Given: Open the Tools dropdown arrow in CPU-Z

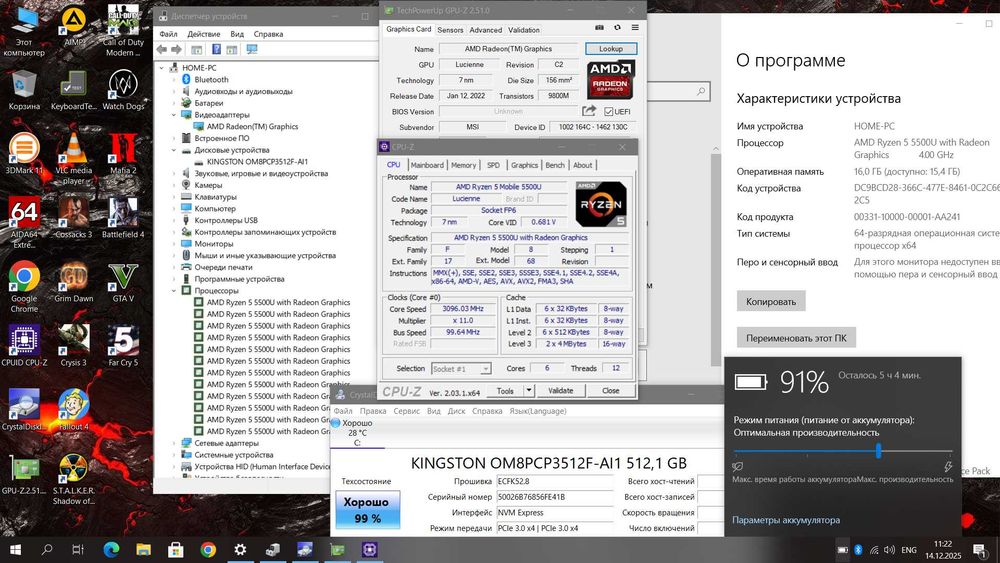Looking at the screenshot, I should [x=529, y=390].
